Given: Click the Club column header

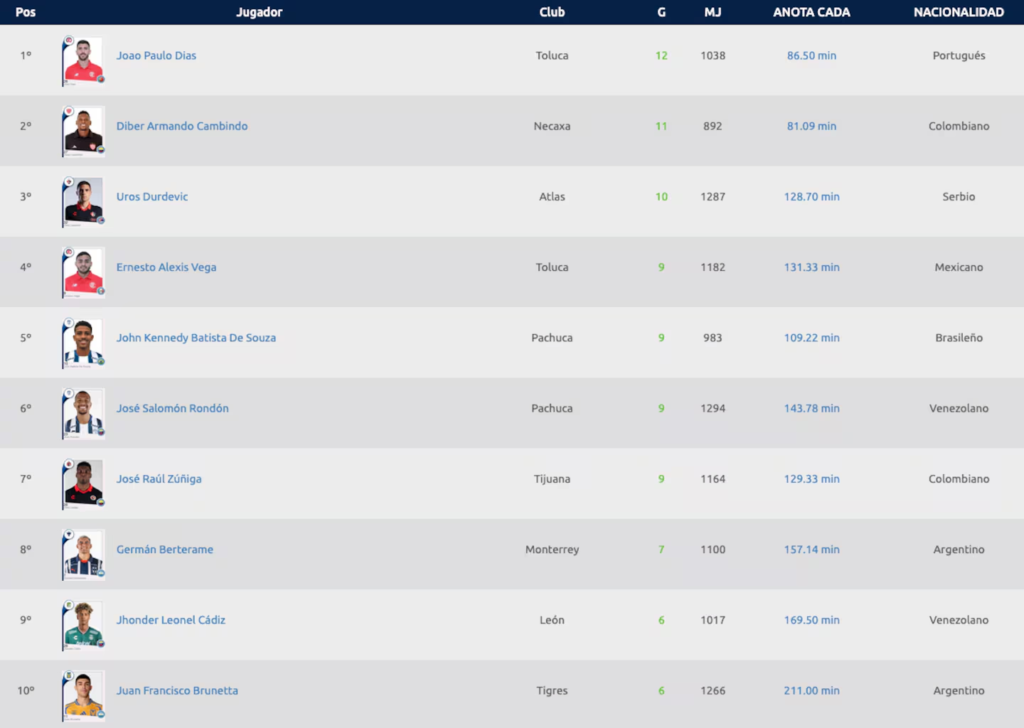Looking at the screenshot, I should [x=552, y=12].
